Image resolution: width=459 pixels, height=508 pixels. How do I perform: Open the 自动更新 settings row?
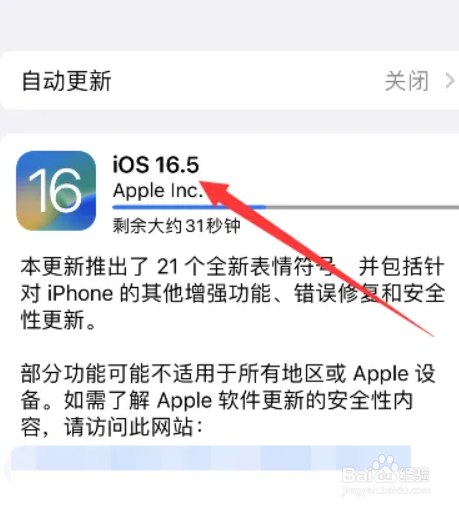tap(229, 81)
